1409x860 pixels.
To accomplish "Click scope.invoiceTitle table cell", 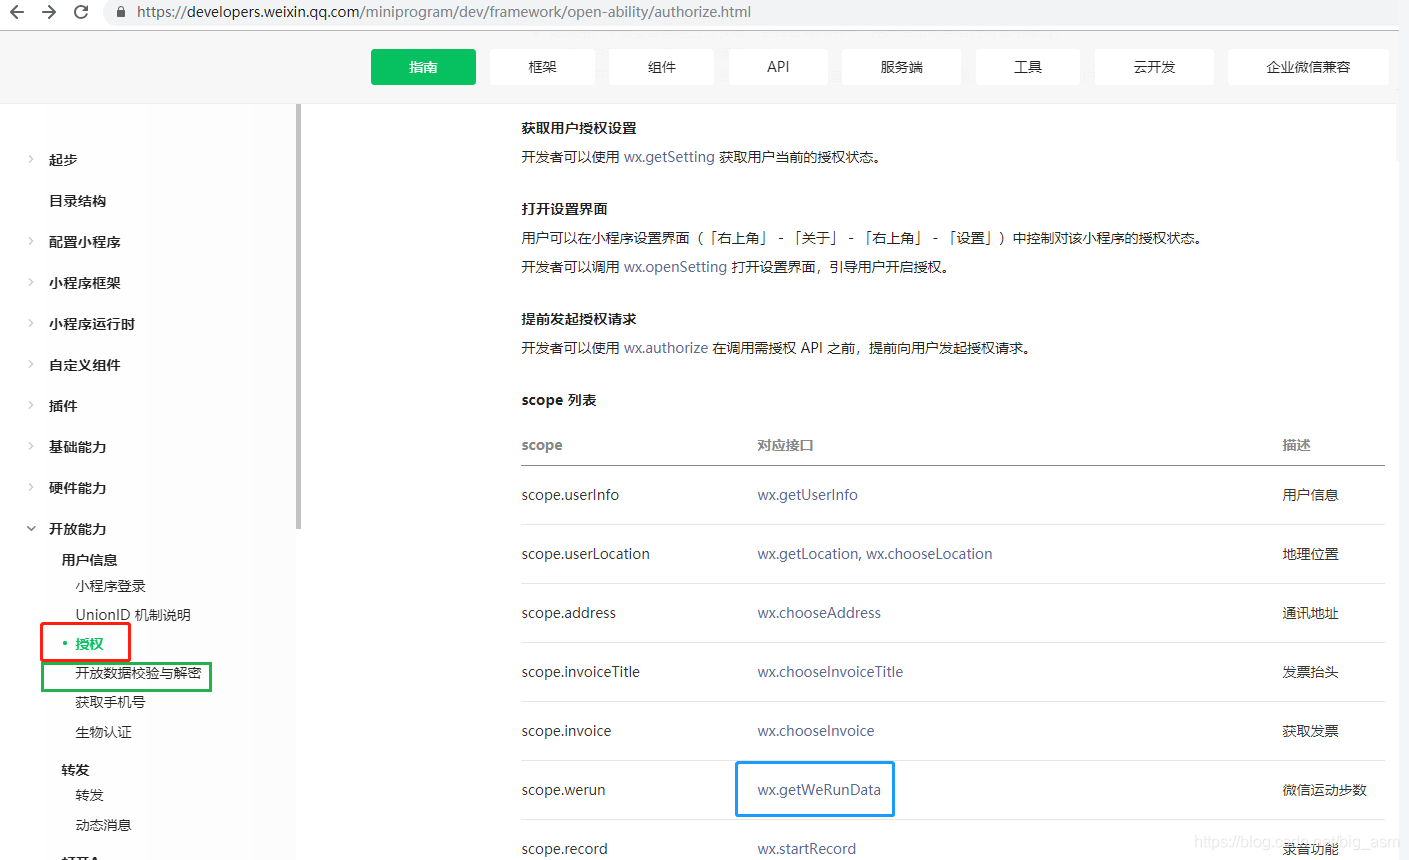I will [580, 672].
